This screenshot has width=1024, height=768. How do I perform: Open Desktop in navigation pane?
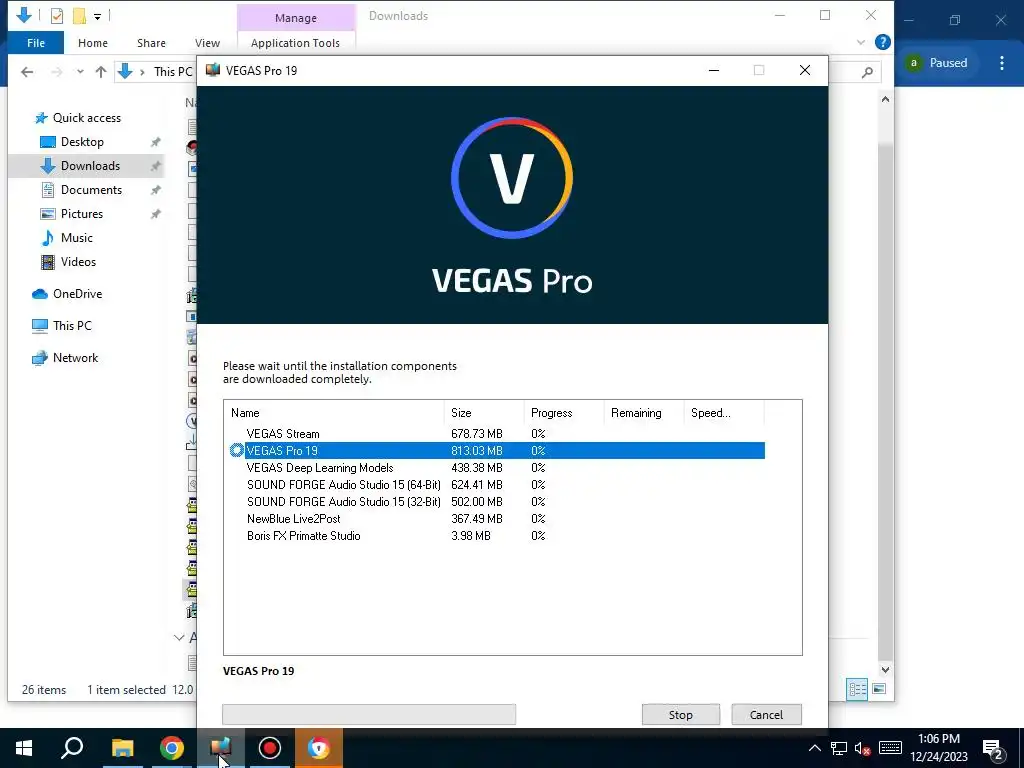pyautogui.click(x=82, y=142)
